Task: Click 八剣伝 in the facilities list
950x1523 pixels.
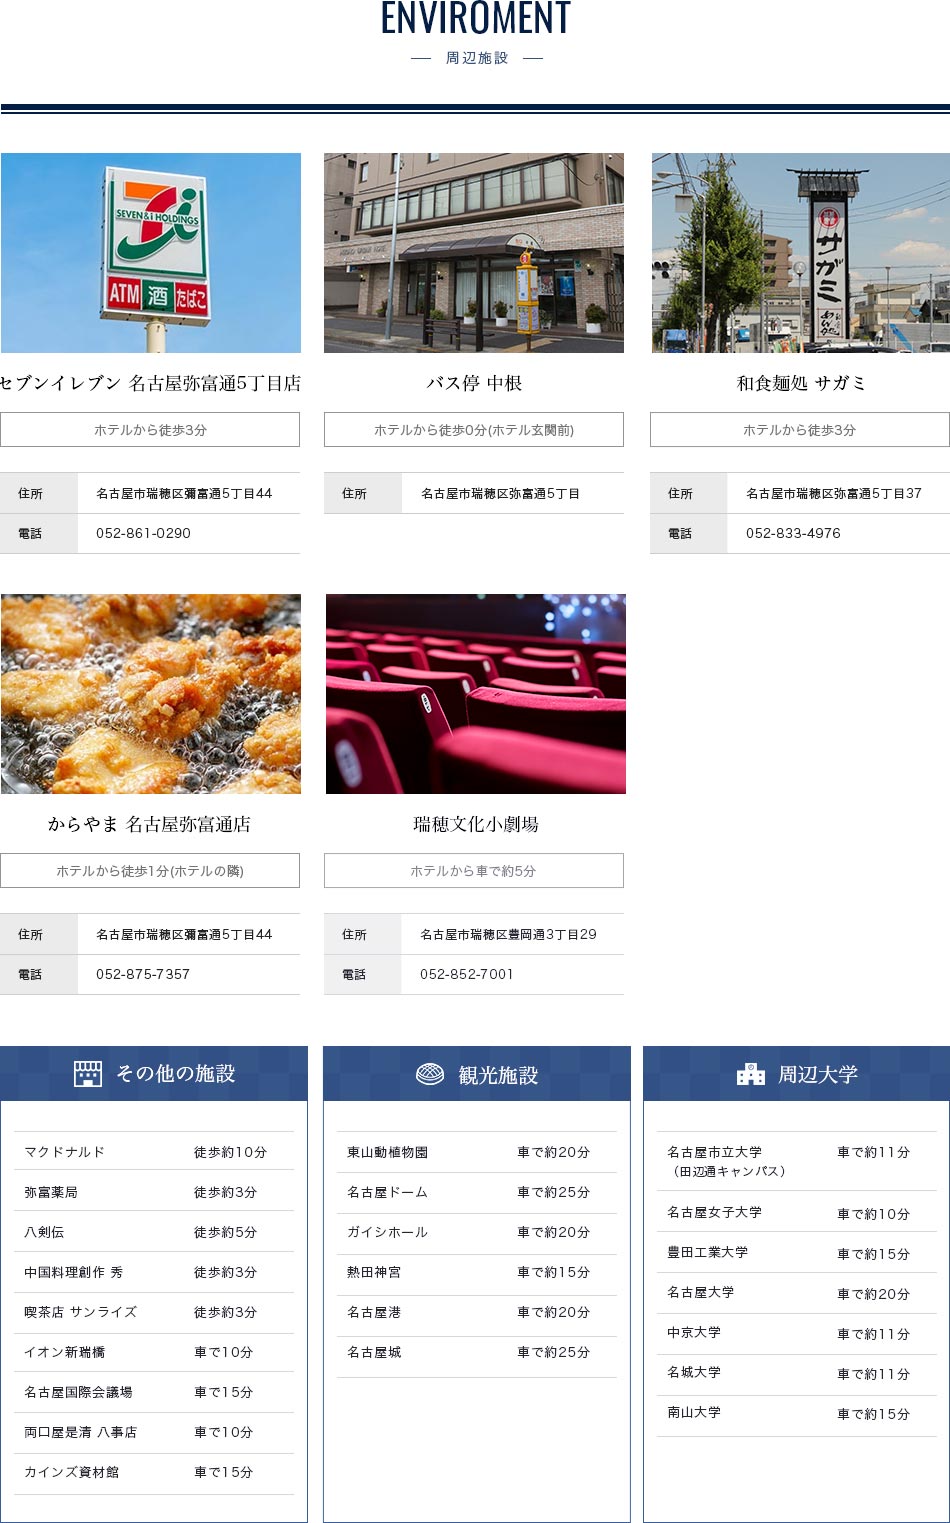Action: coord(44,1232)
